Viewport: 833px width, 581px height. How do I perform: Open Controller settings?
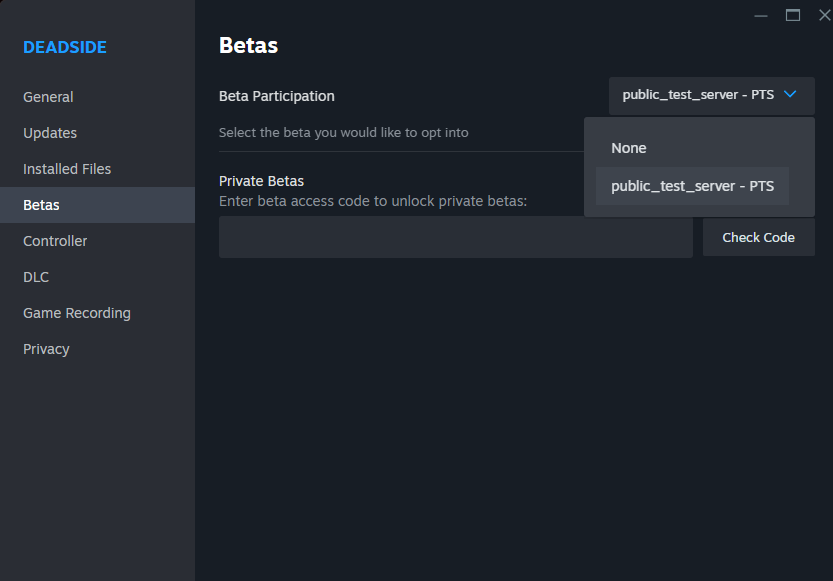(55, 241)
